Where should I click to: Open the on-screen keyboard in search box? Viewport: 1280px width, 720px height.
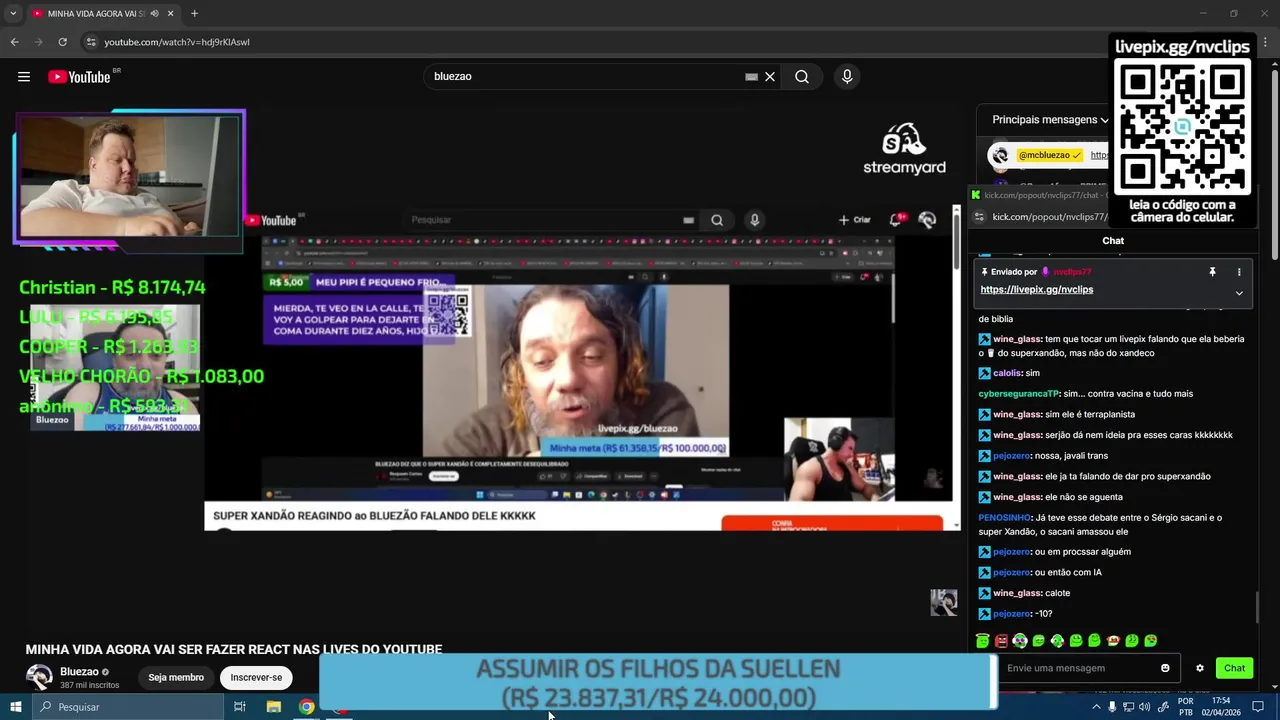(751, 77)
